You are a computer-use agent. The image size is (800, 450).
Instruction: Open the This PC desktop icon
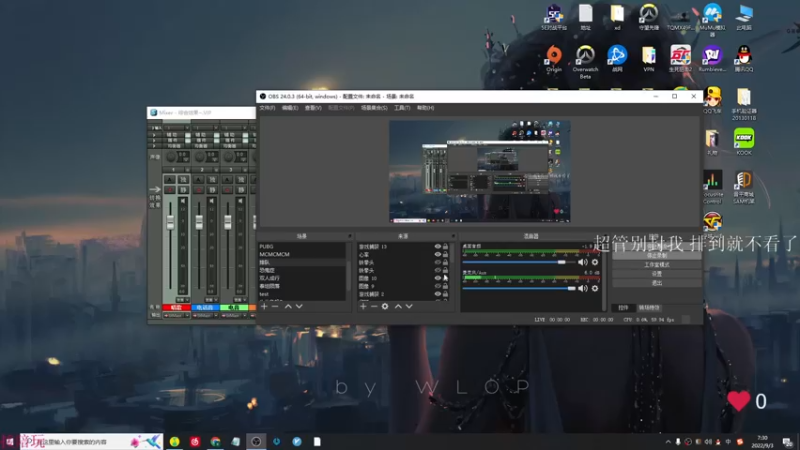point(744,17)
